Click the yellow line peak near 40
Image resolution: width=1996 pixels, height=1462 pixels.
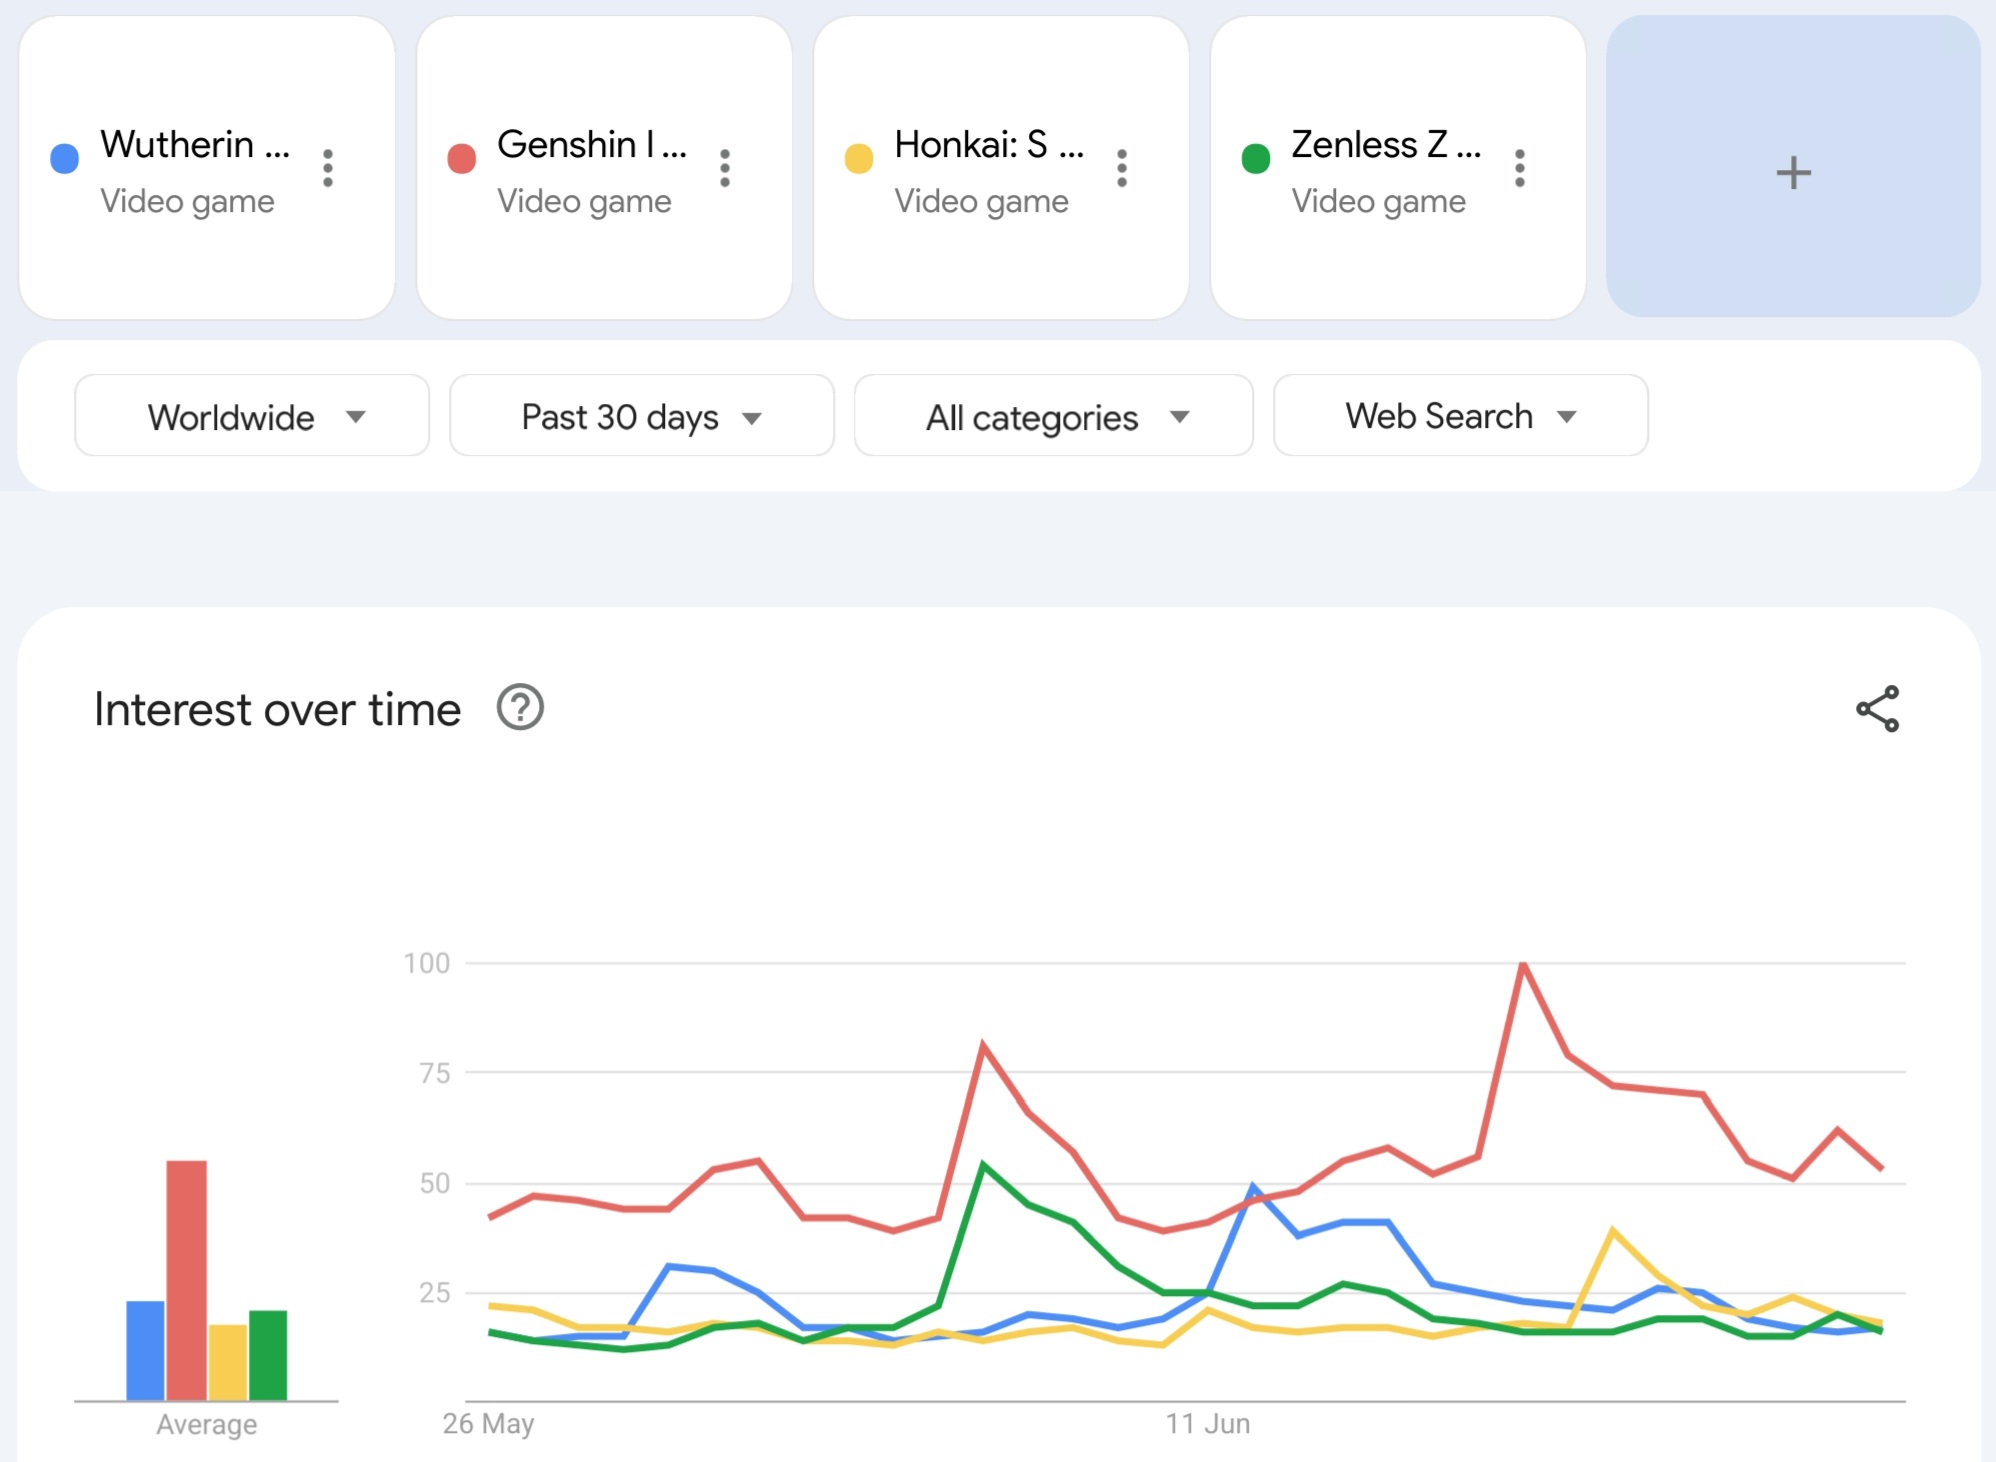[1612, 1230]
